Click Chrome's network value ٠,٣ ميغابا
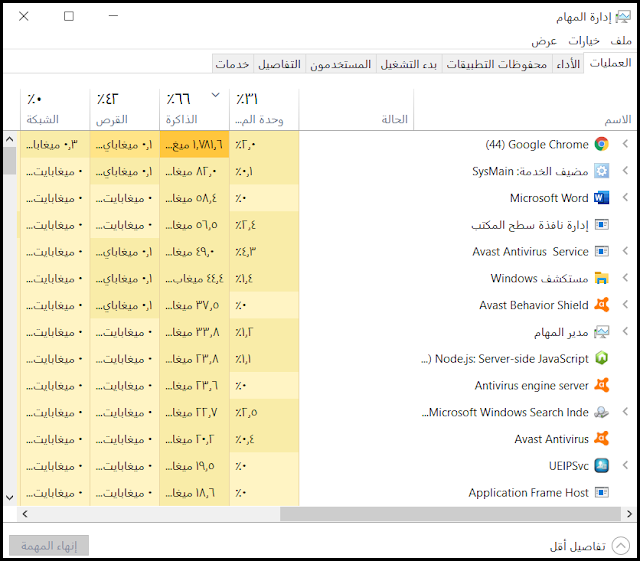This screenshot has height=561, width=640. pos(55,145)
